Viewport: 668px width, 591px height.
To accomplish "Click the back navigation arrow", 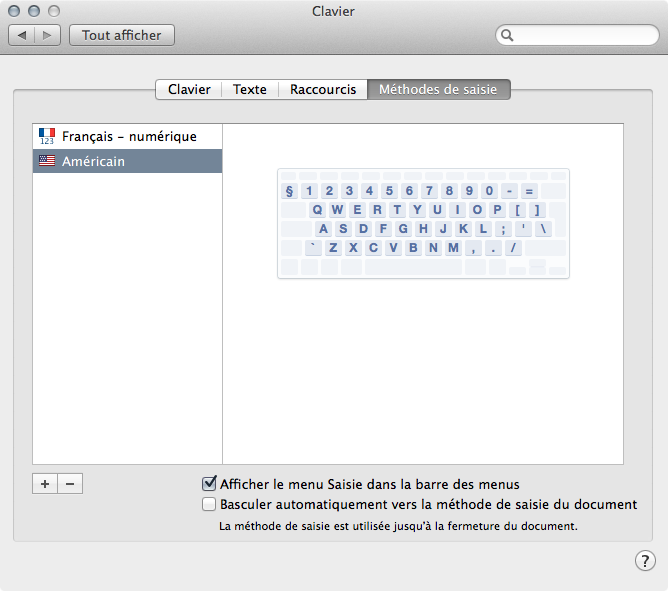I will tap(23, 35).
